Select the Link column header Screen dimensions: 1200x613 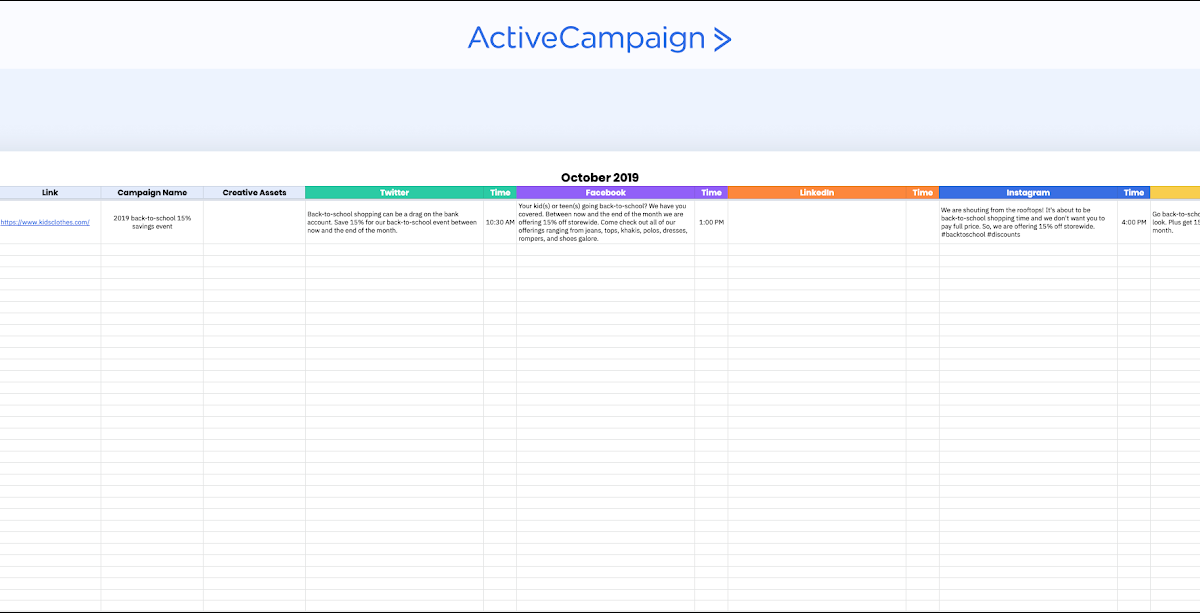tap(50, 193)
